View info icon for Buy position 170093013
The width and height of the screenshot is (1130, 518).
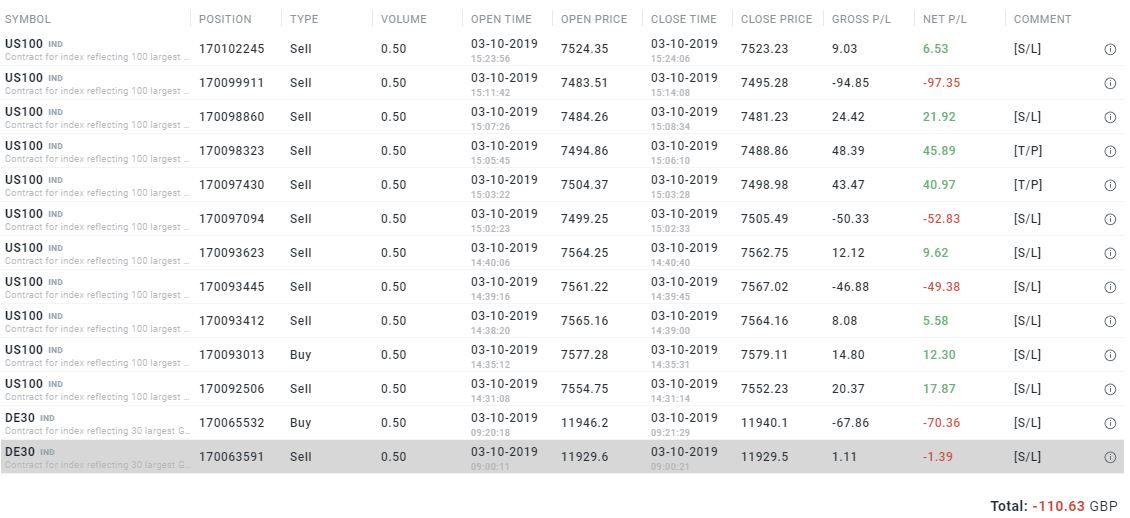pos(1110,355)
